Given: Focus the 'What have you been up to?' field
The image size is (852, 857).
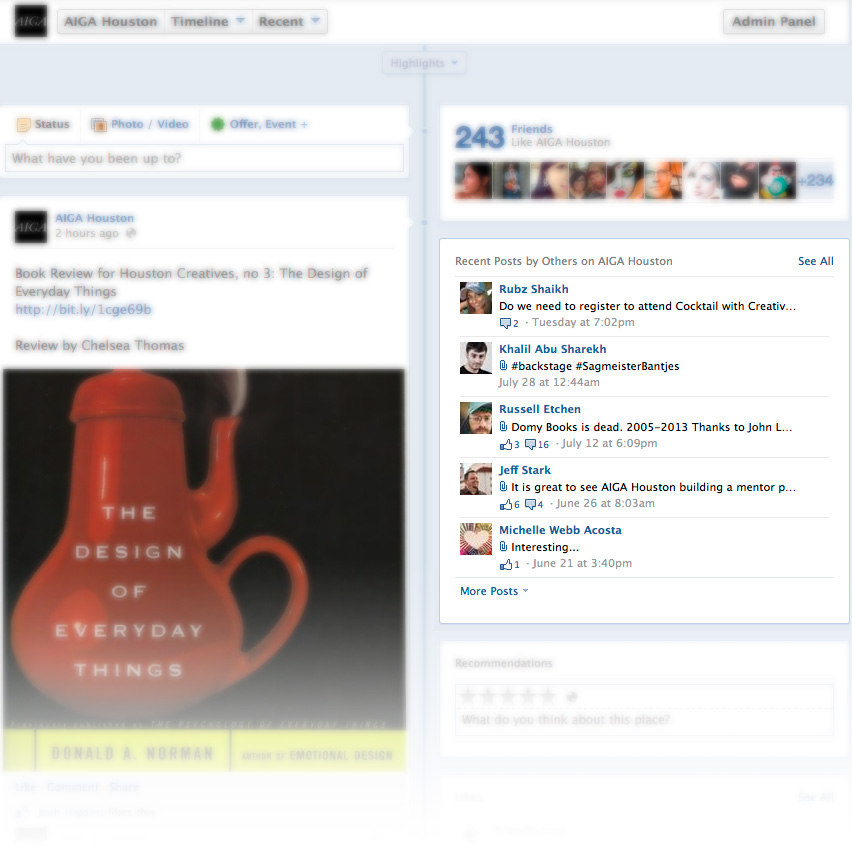Looking at the screenshot, I should click(x=204, y=159).
